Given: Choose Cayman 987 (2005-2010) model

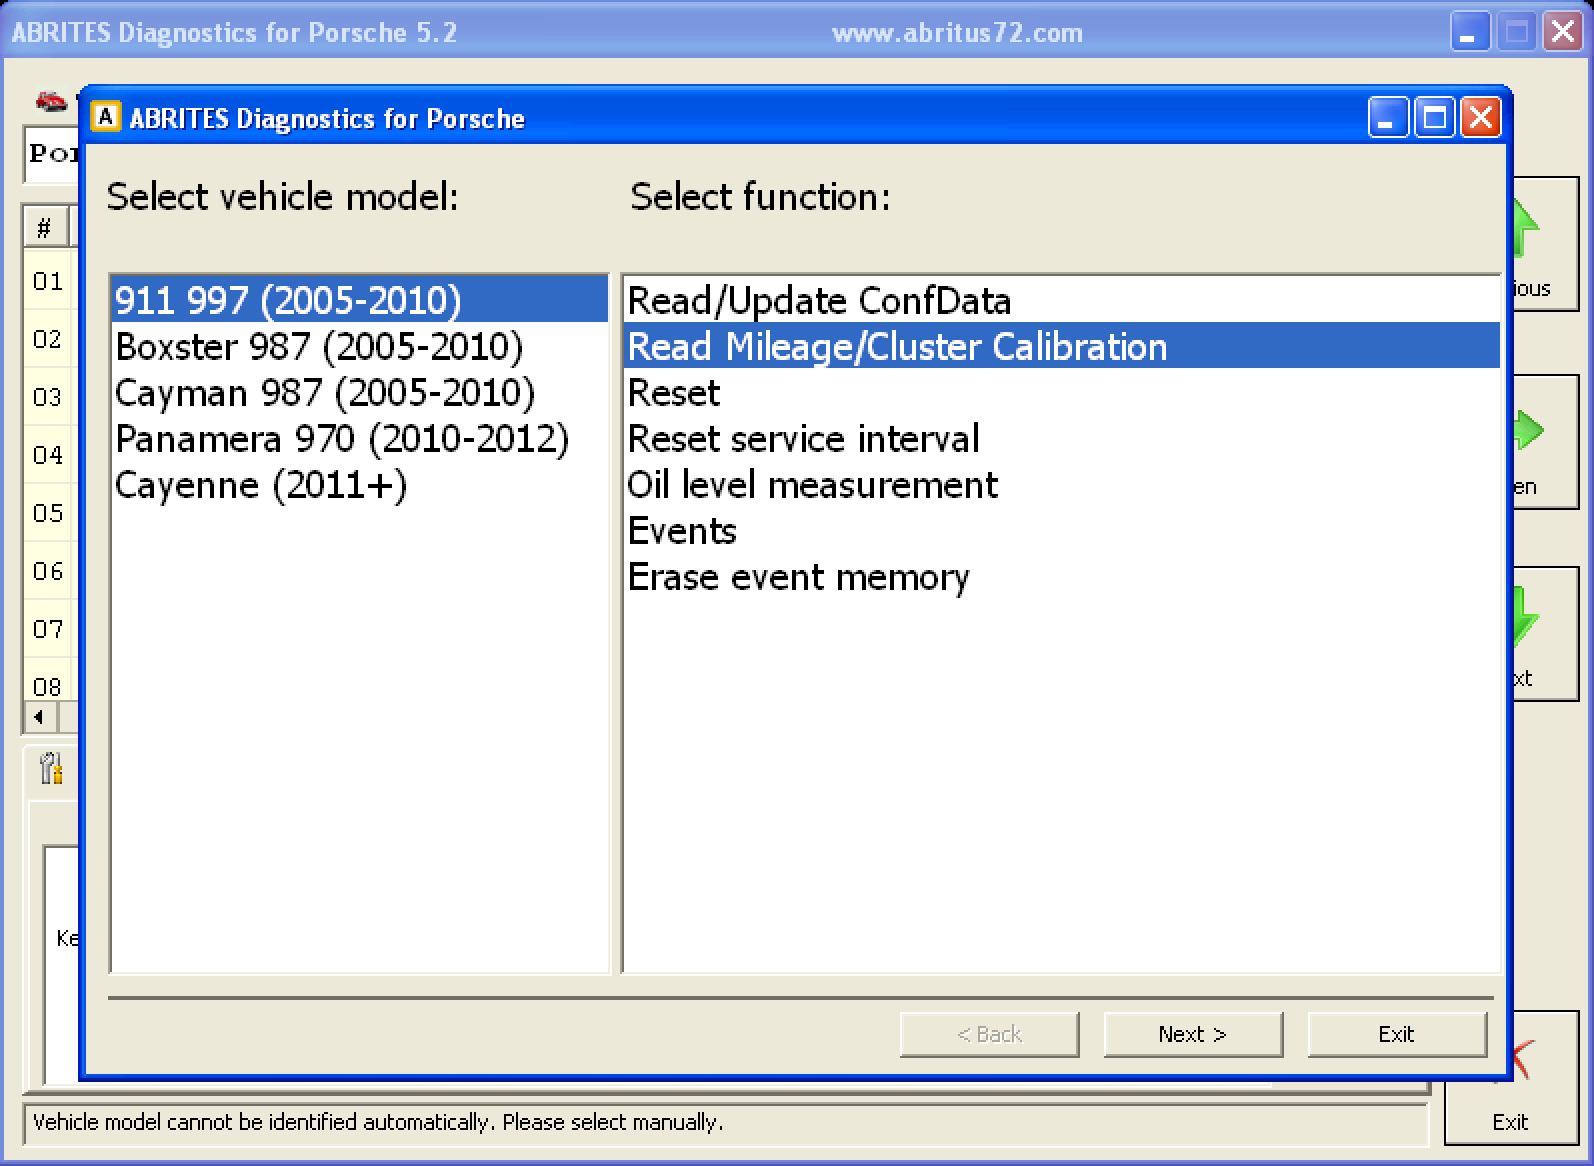Looking at the screenshot, I should pyautogui.click(x=359, y=392).
